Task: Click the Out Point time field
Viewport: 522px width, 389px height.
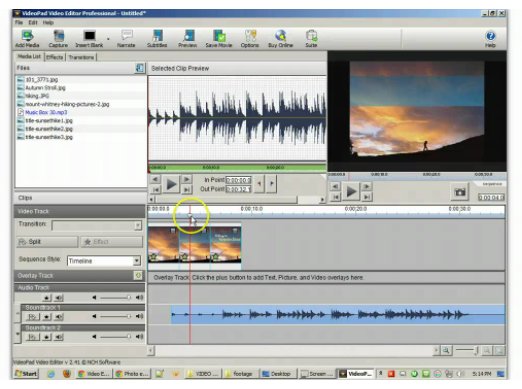Action: 238,189
